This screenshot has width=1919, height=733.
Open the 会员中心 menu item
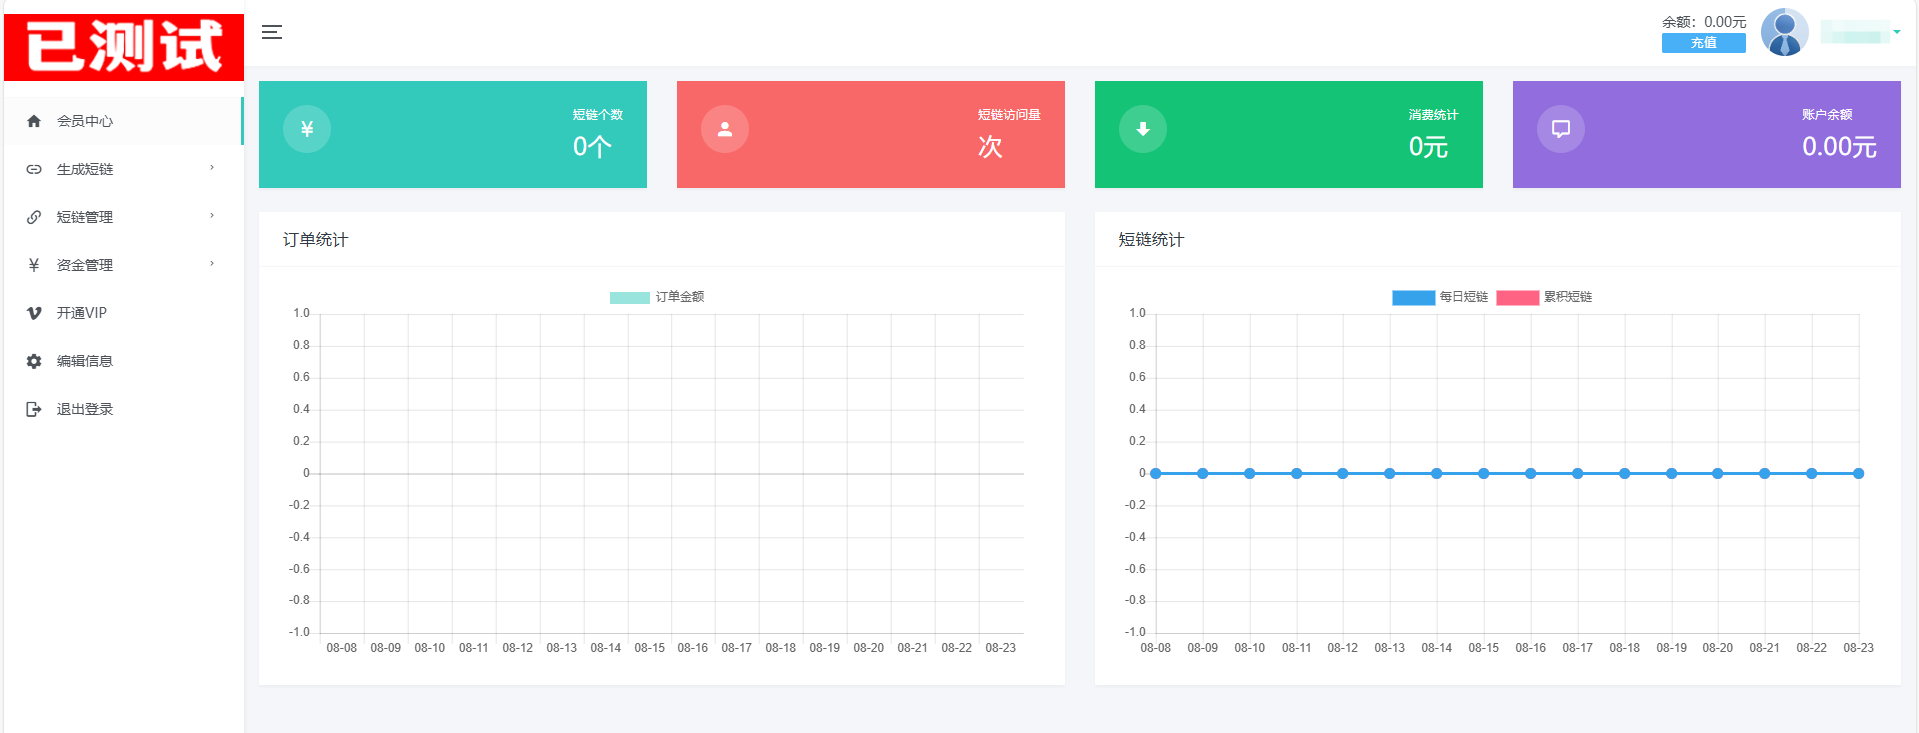click(x=123, y=121)
